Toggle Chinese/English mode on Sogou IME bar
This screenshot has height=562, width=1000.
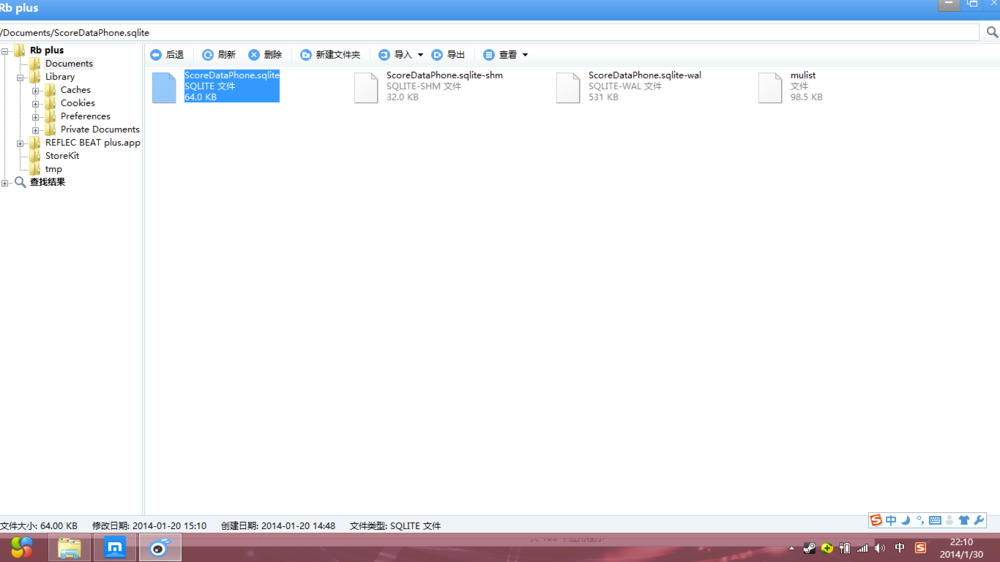891,521
